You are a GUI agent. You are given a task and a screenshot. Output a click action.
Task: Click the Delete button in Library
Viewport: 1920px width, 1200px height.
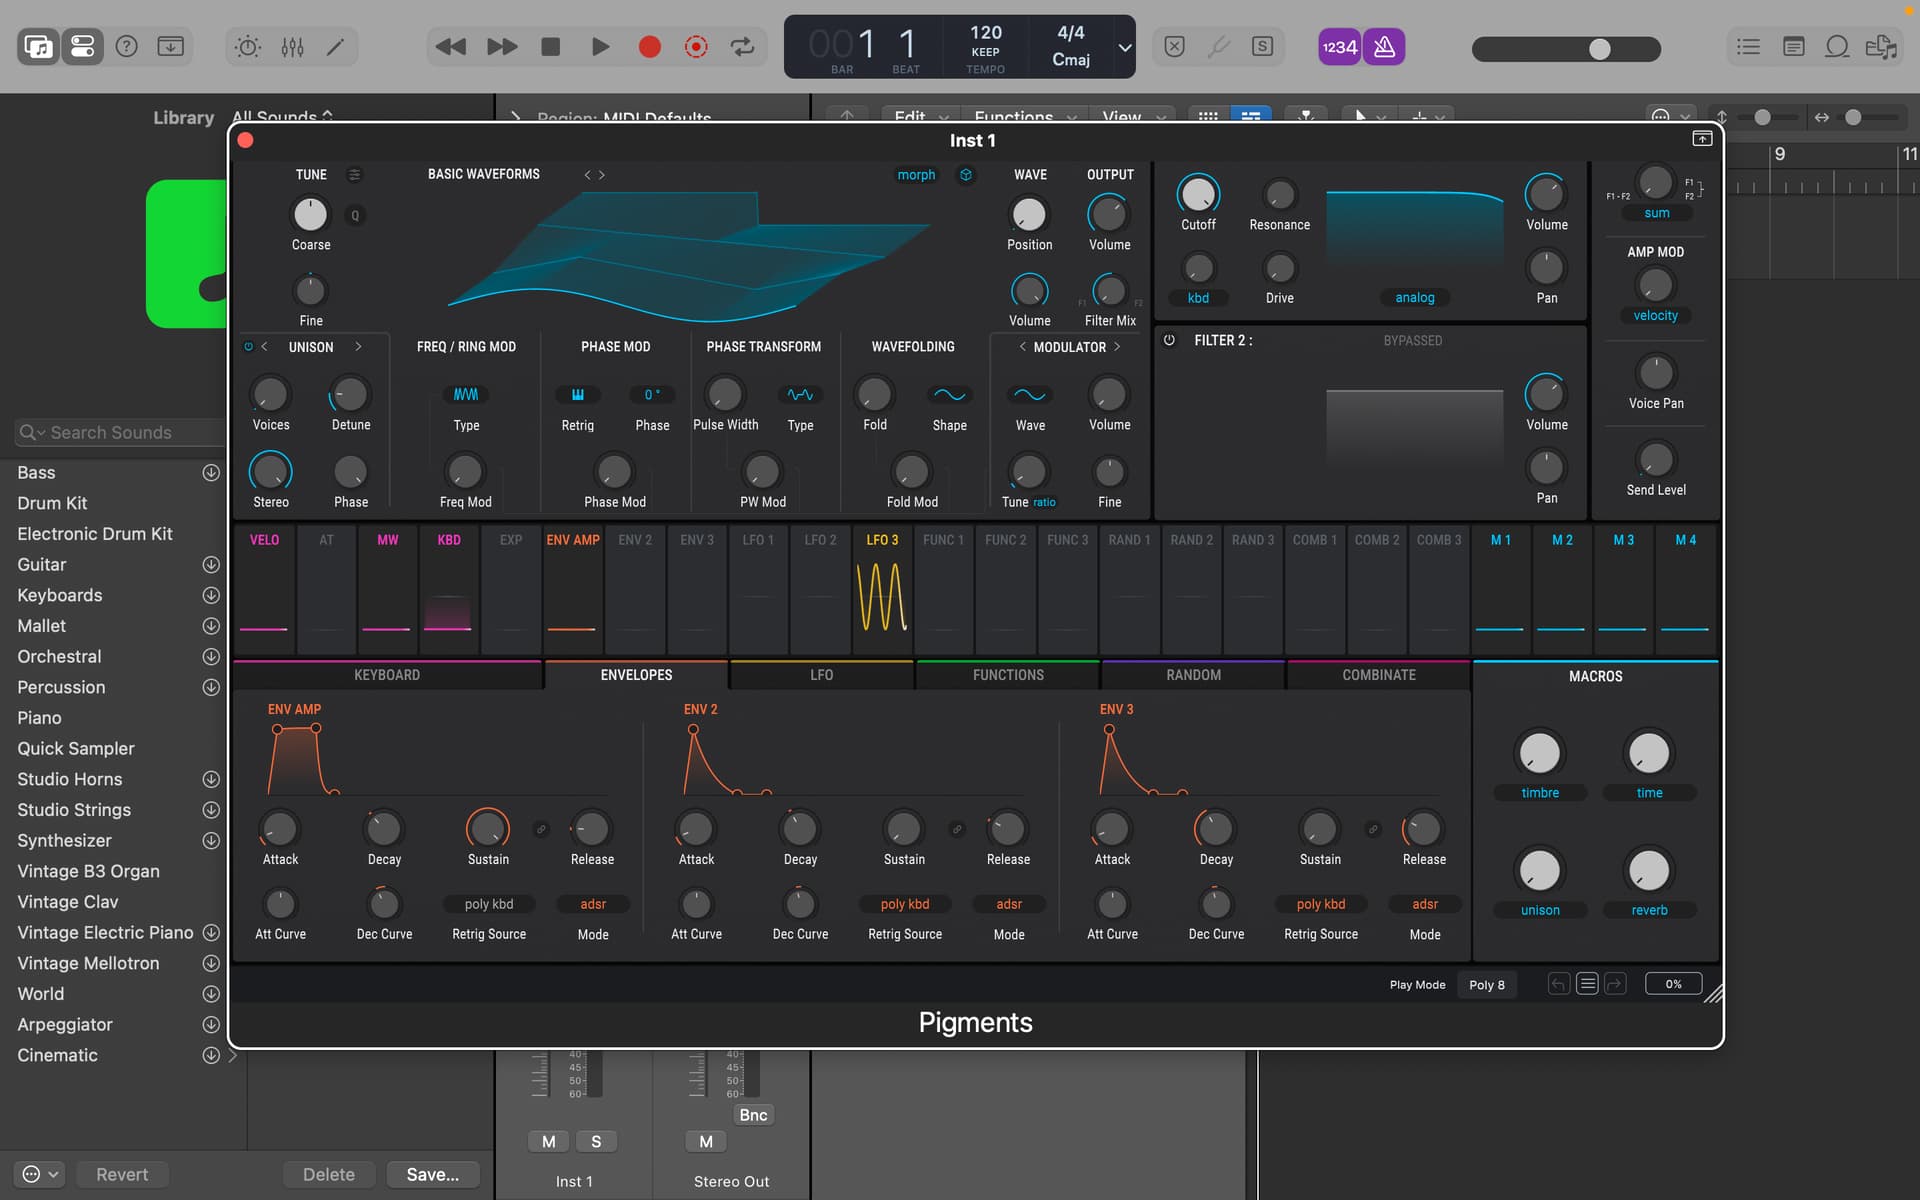[329, 1174]
